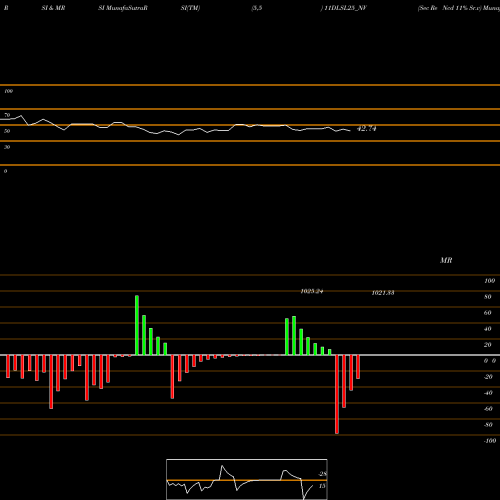Click the RSI 70 level label
The height and width of the screenshot is (500, 500).
[7, 115]
